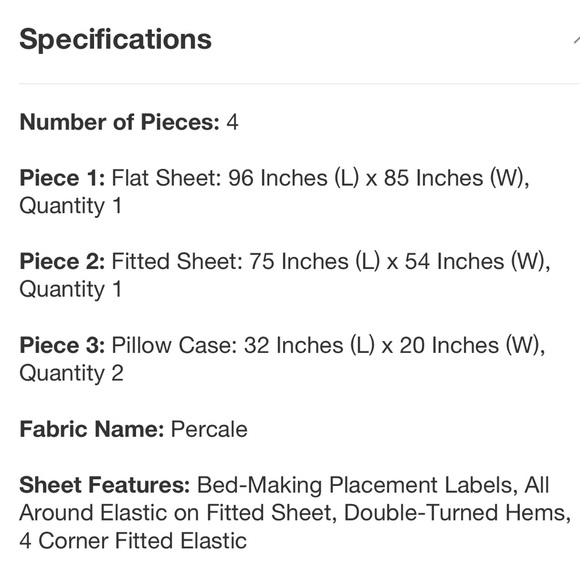This screenshot has width=580, height=580.
Task: Click the Flat Sheet 96 Inches dimensions text
Action: pyautogui.click(x=320, y=178)
